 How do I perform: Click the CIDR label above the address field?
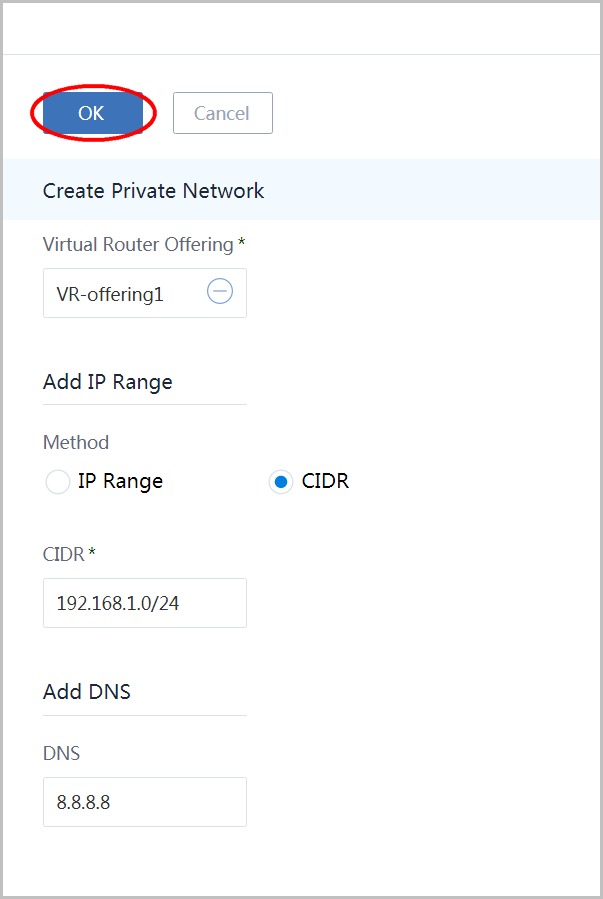(x=64, y=554)
